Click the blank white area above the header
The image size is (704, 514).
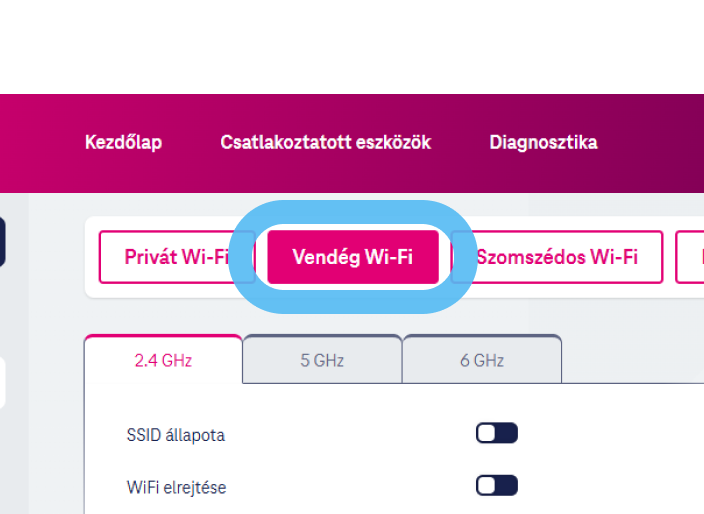(x=350, y=45)
